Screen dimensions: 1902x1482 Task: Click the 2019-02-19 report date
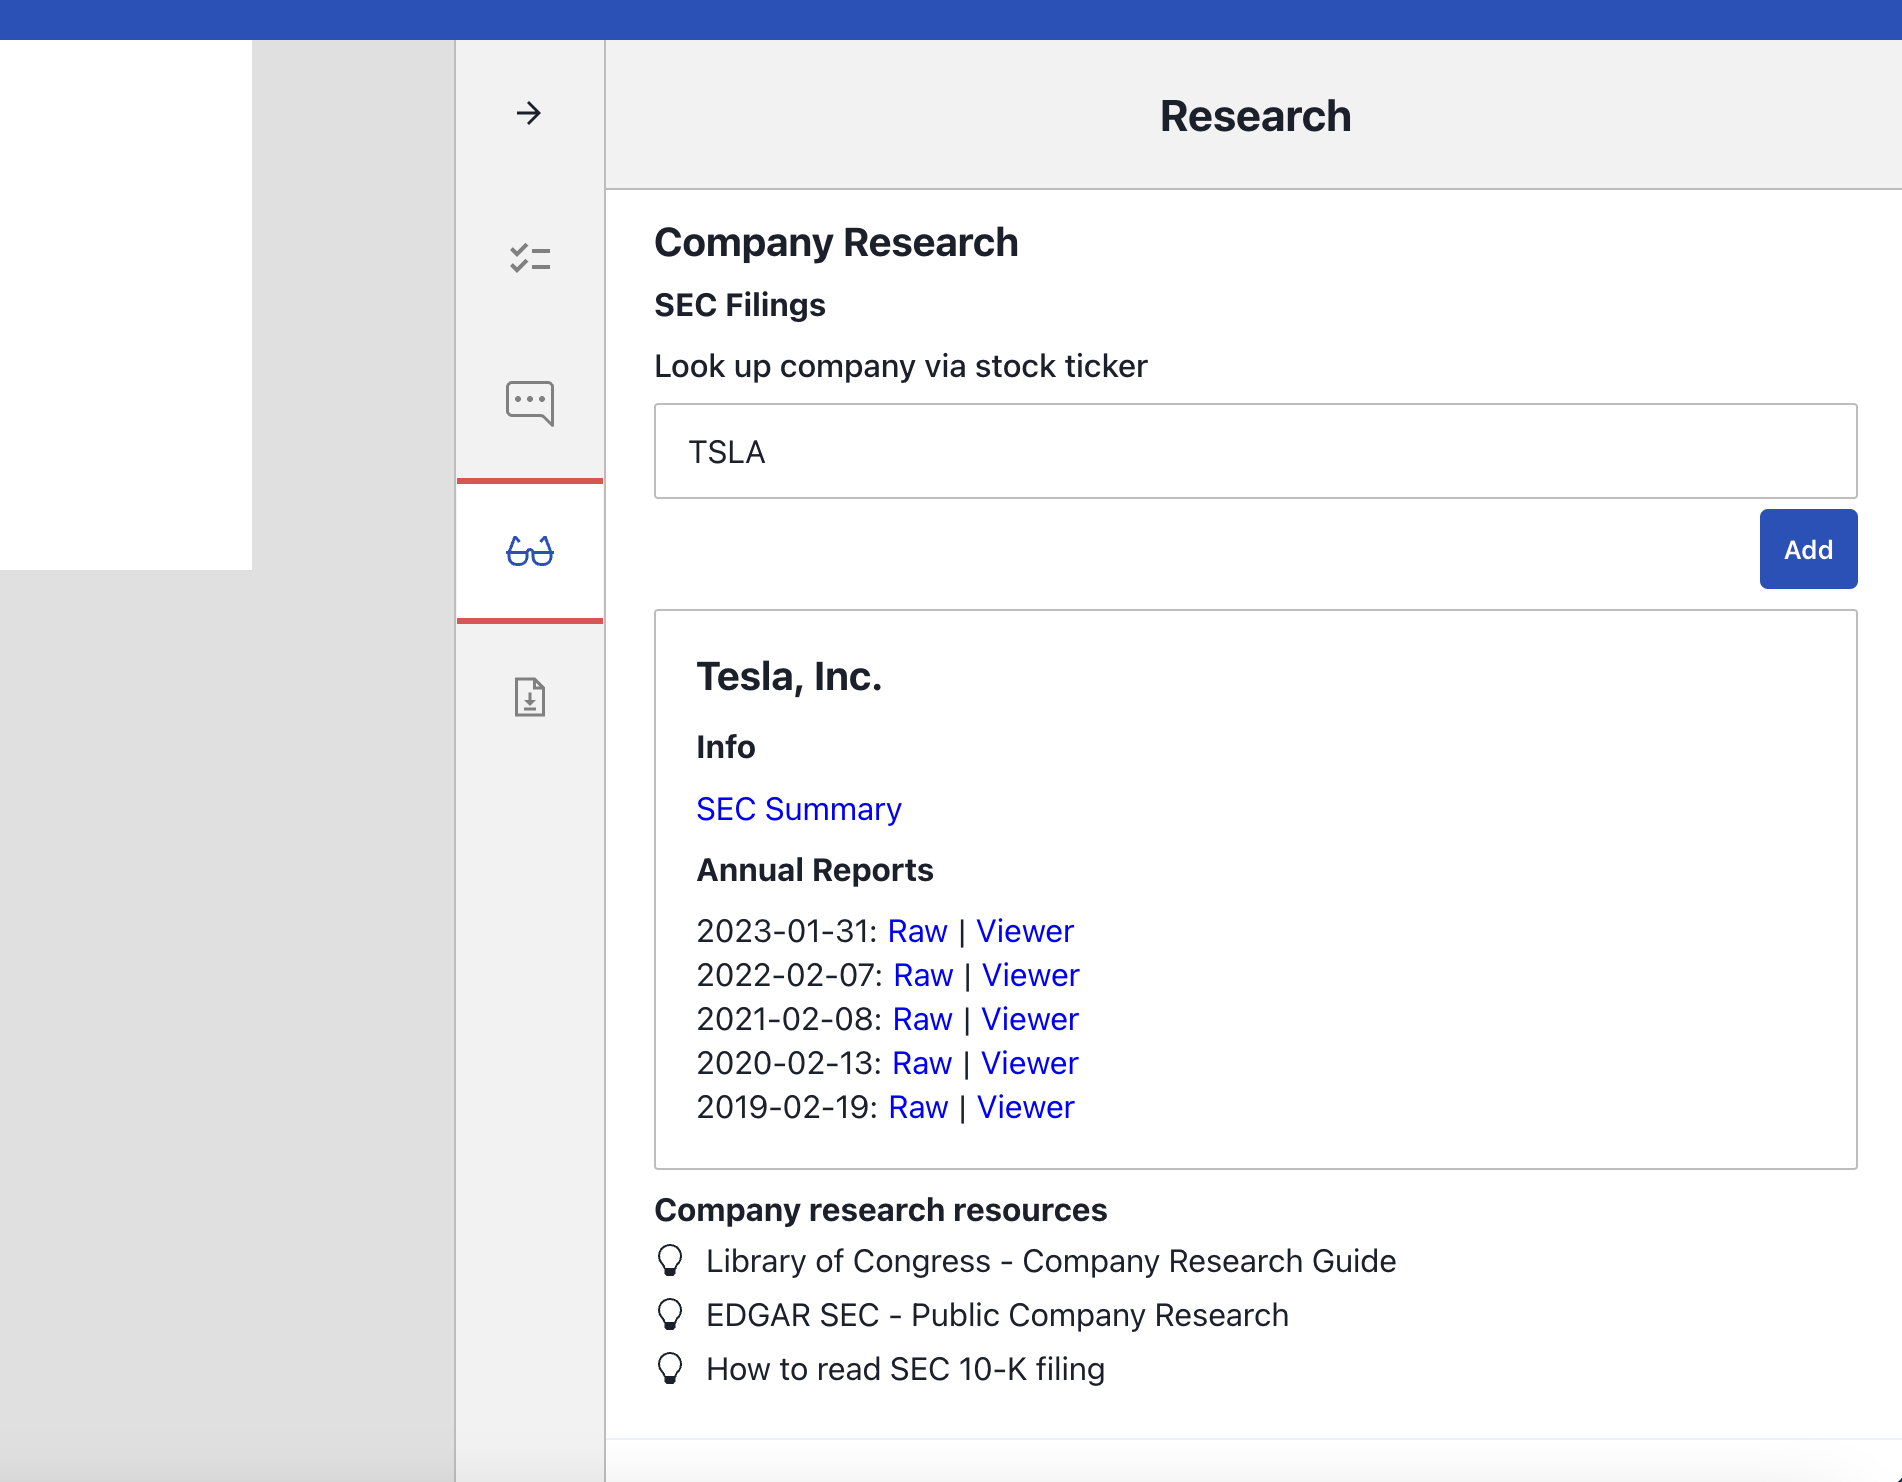pyautogui.click(x=787, y=1107)
